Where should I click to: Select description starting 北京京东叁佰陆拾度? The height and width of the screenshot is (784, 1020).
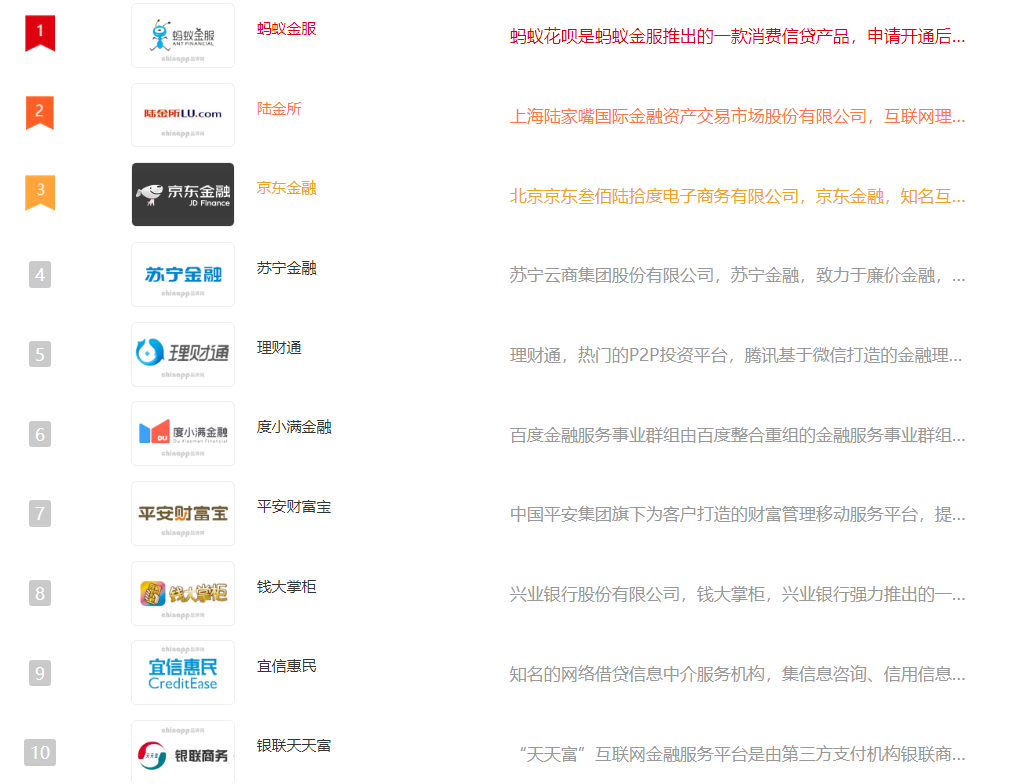(x=737, y=196)
